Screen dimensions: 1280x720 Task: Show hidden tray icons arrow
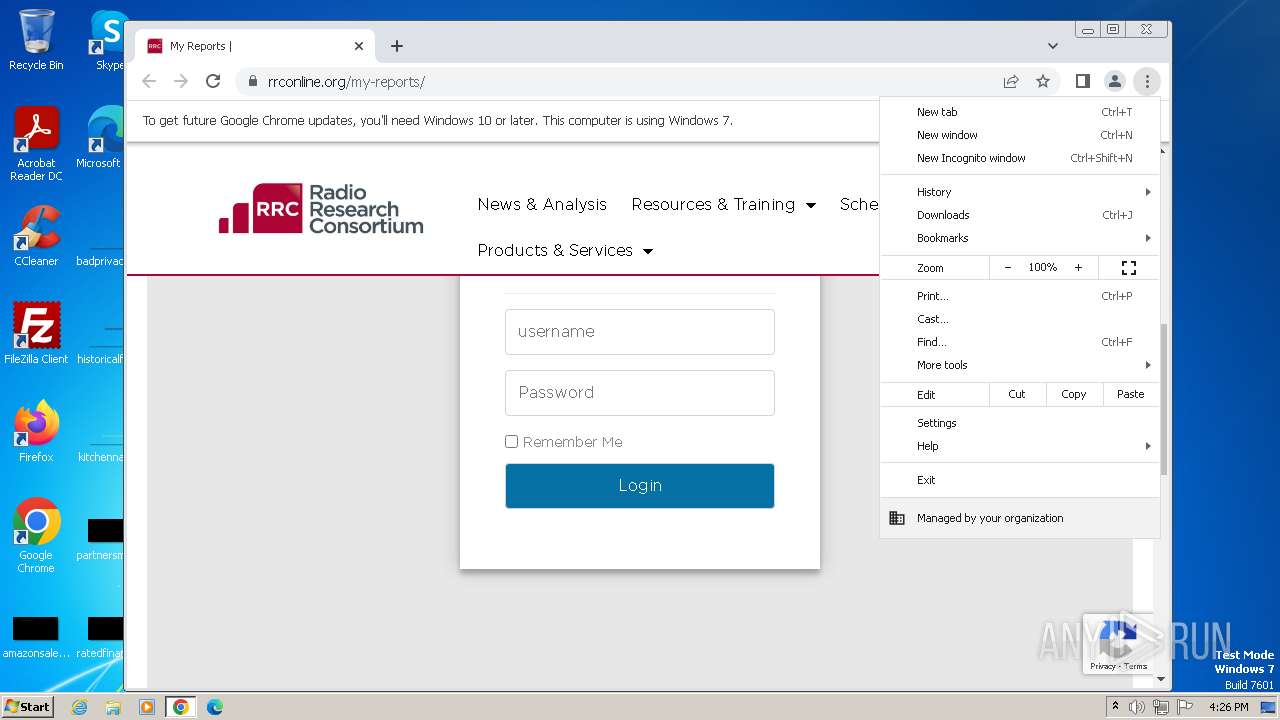[x=1115, y=706]
